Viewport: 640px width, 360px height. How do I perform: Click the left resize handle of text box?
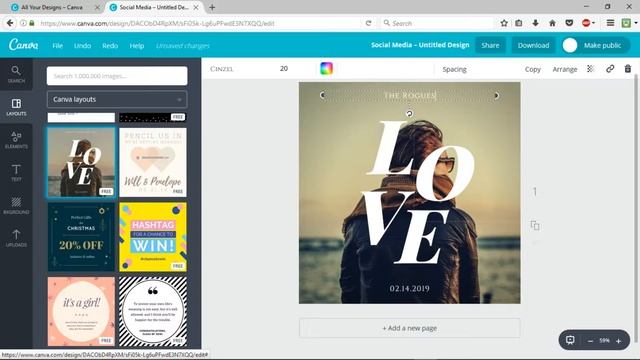click(x=322, y=95)
